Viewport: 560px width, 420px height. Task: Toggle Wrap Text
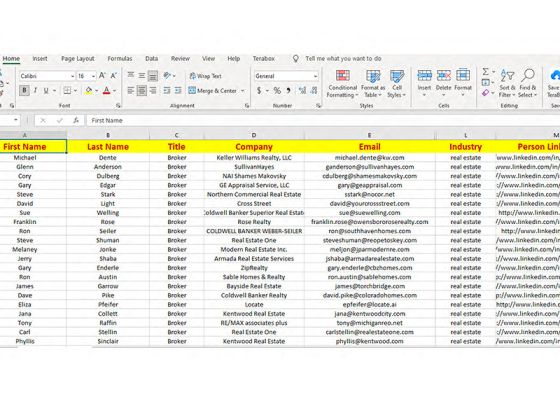point(205,76)
